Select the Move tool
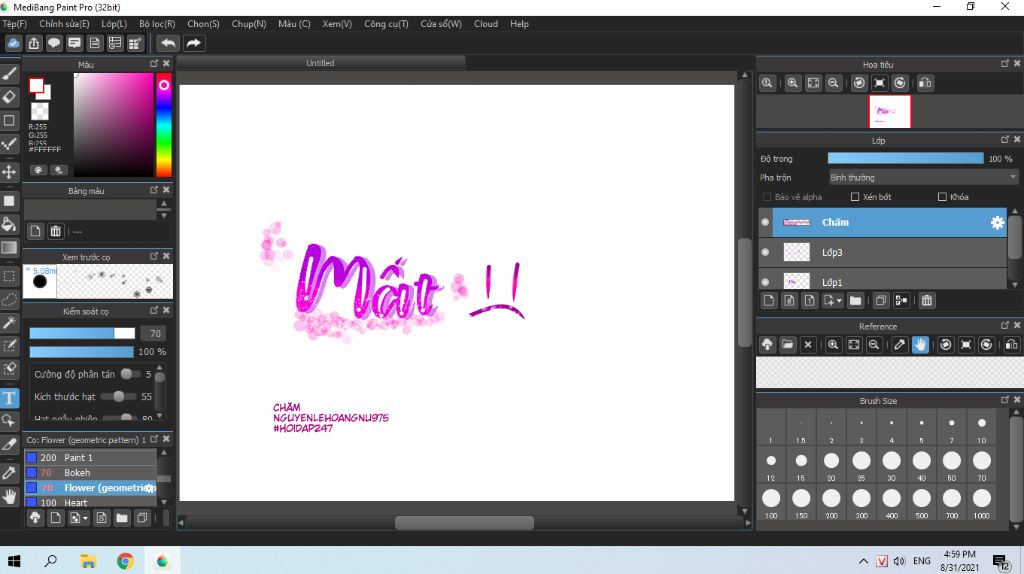The height and width of the screenshot is (574, 1024). pyautogui.click(x=9, y=172)
